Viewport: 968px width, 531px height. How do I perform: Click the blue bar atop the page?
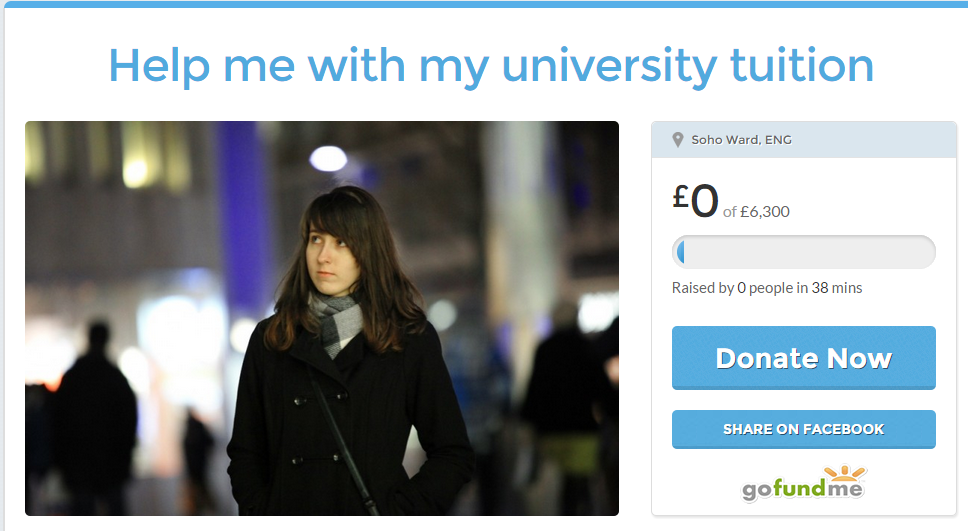pyautogui.click(x=484, y=4)
